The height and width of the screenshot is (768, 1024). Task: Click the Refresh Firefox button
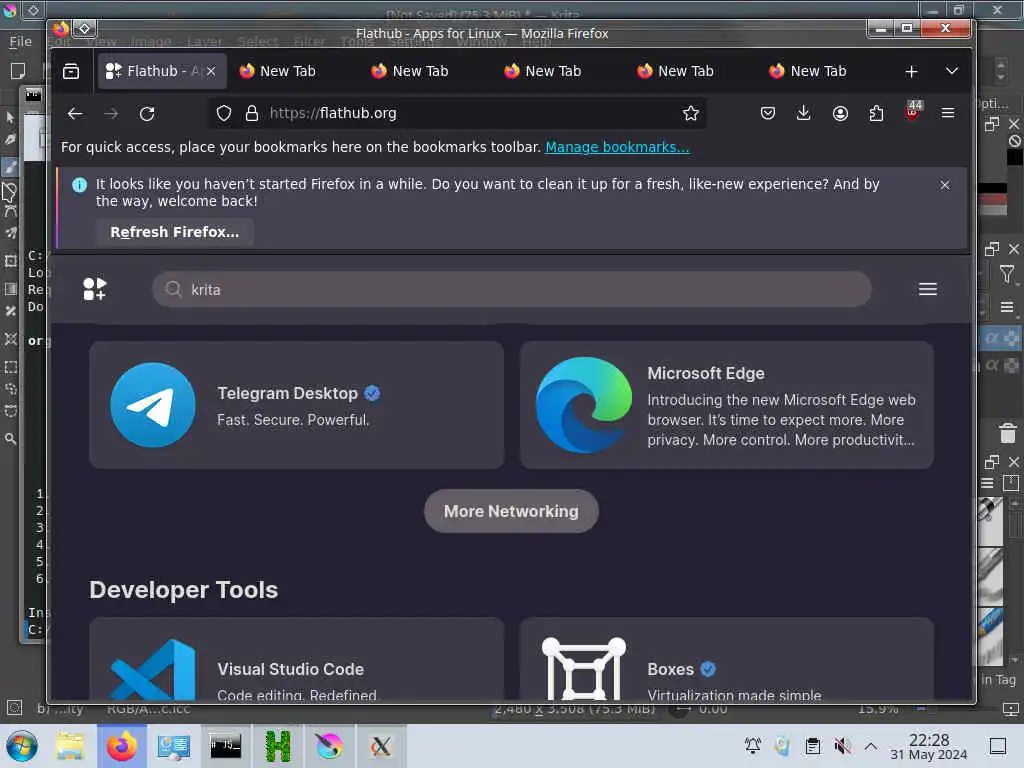pyautogui.click(x=174, y=232)
